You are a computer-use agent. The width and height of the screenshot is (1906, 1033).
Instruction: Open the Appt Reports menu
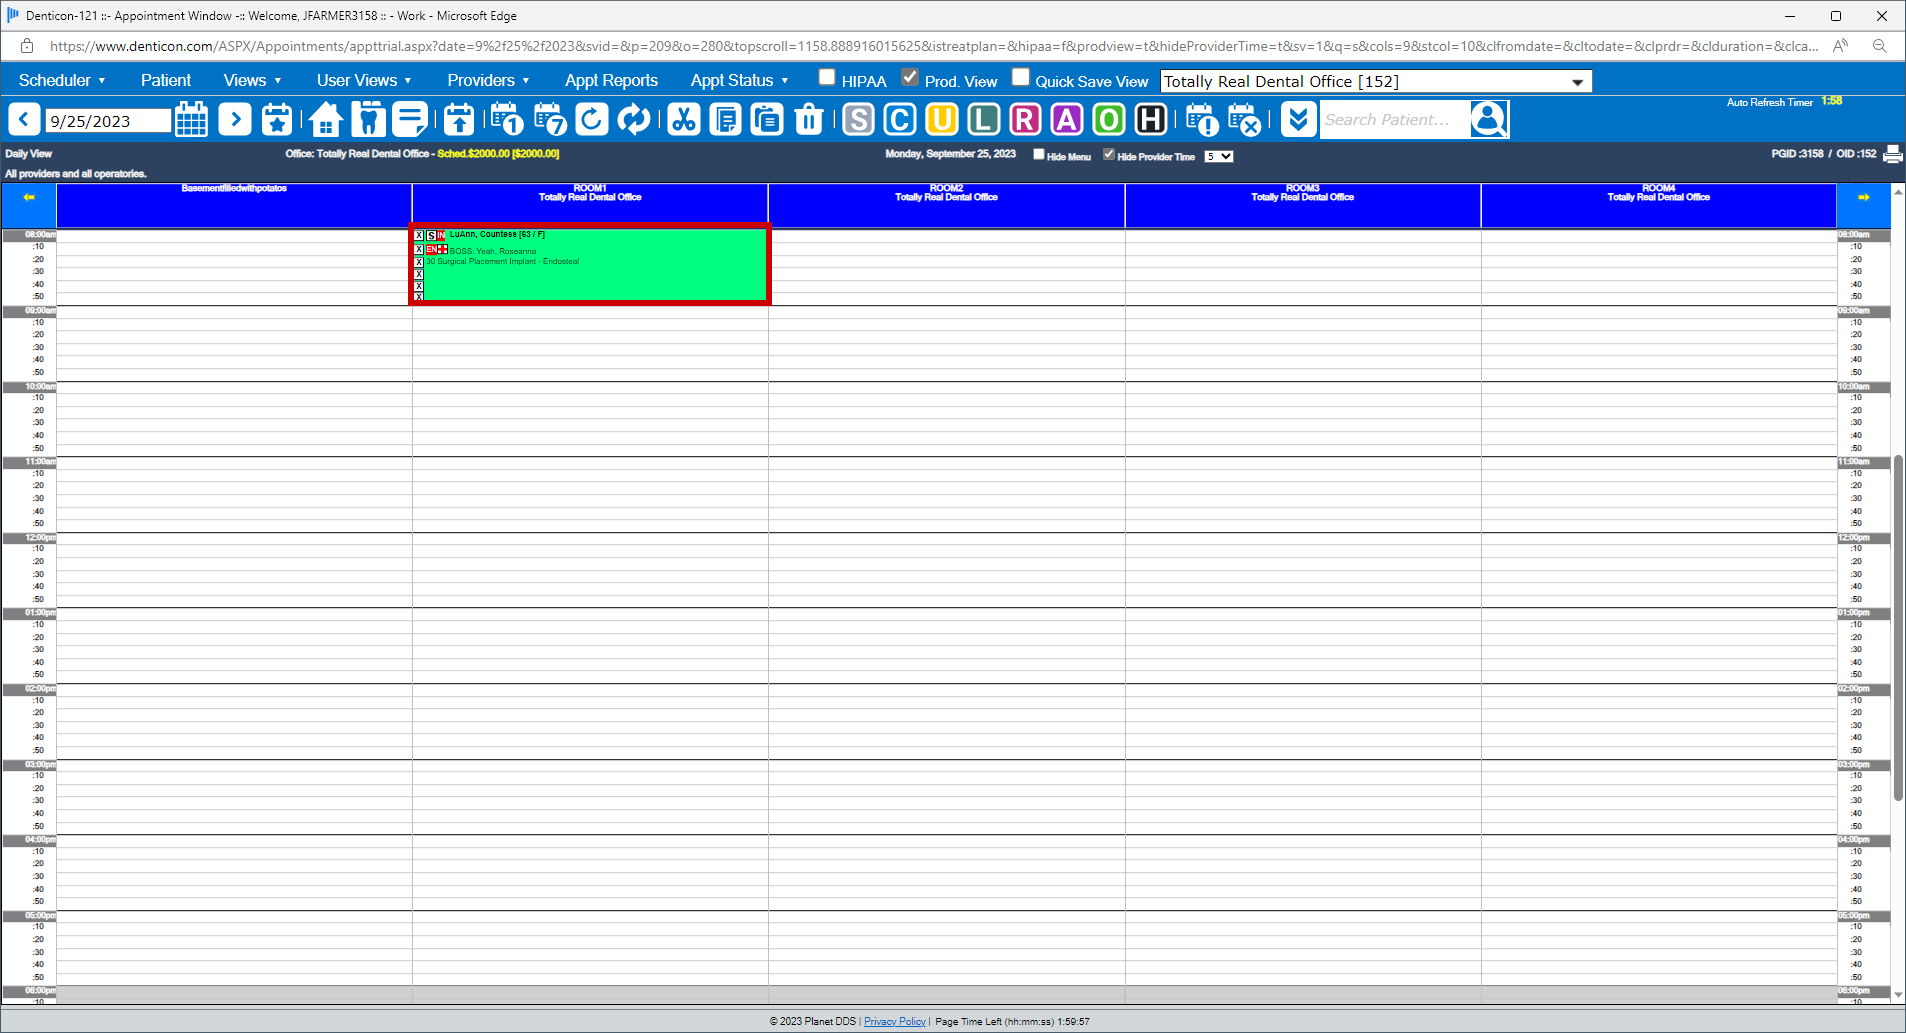611,80
